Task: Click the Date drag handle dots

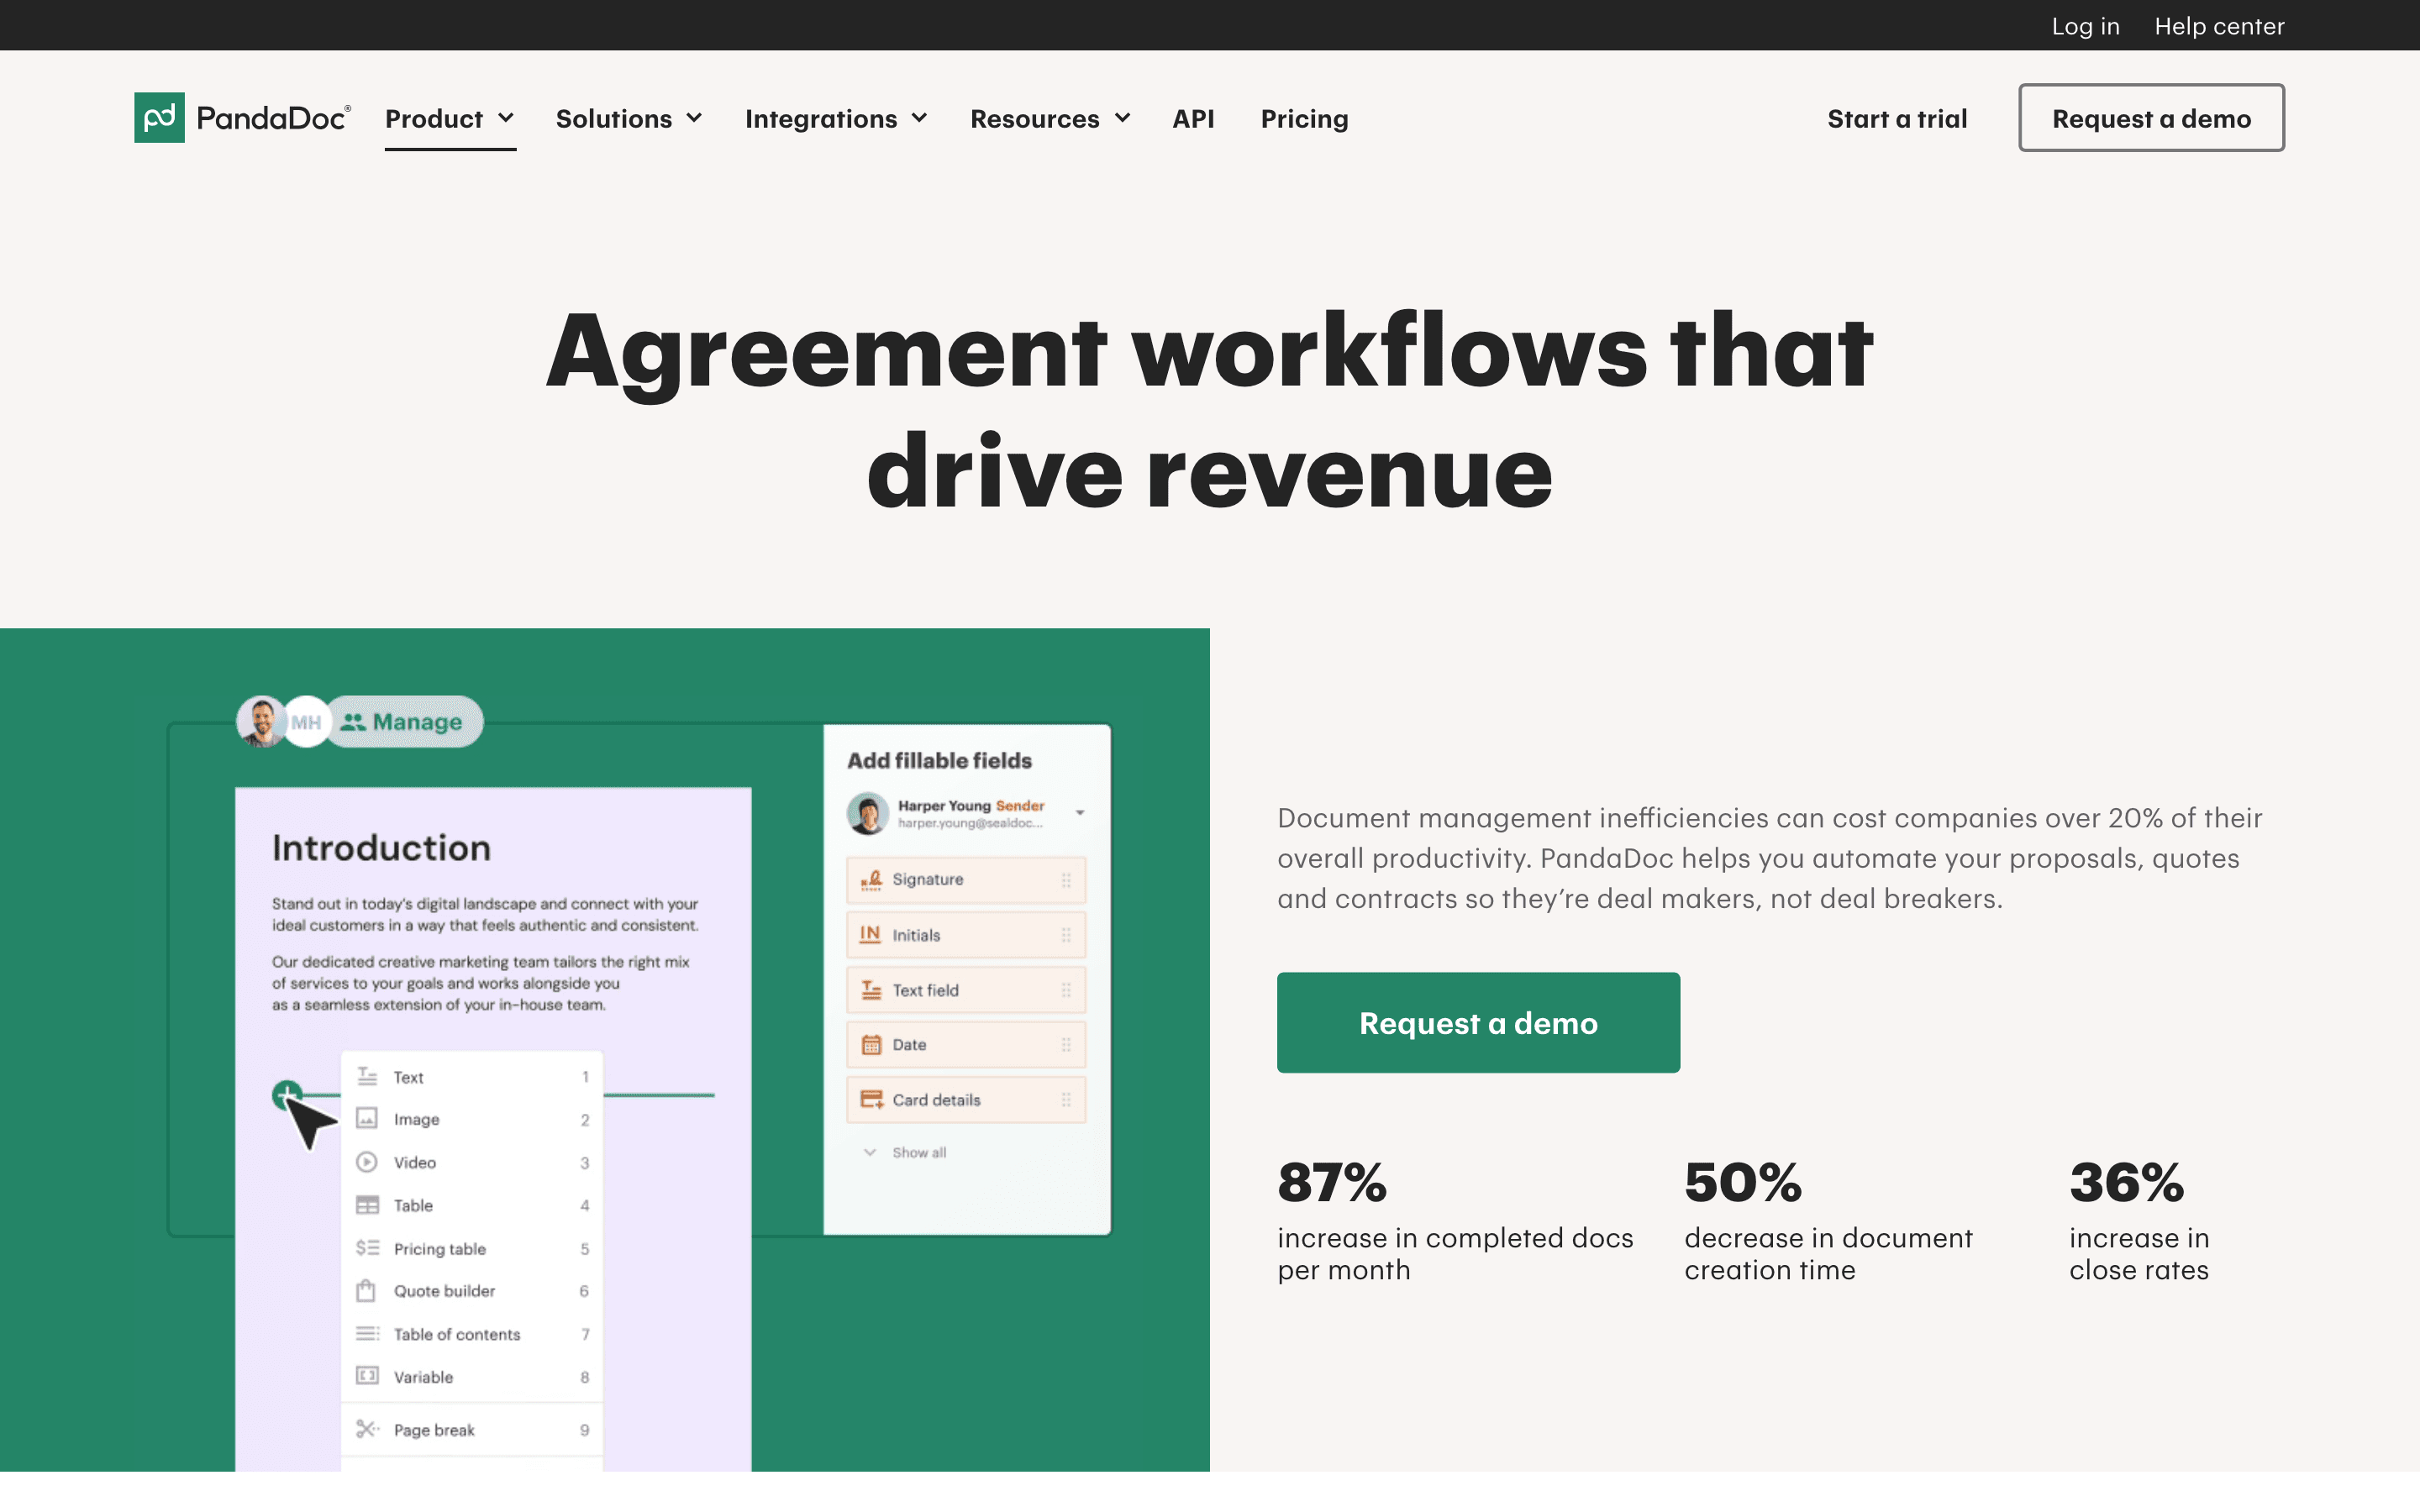Action: [1066, 1045]
